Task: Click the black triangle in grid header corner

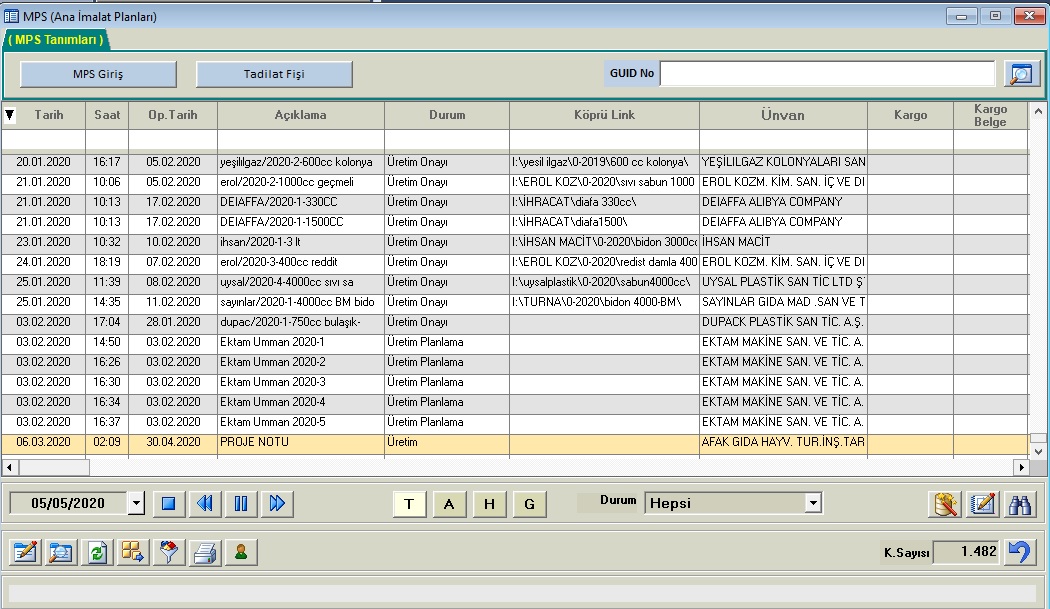Action: [10, 115]
